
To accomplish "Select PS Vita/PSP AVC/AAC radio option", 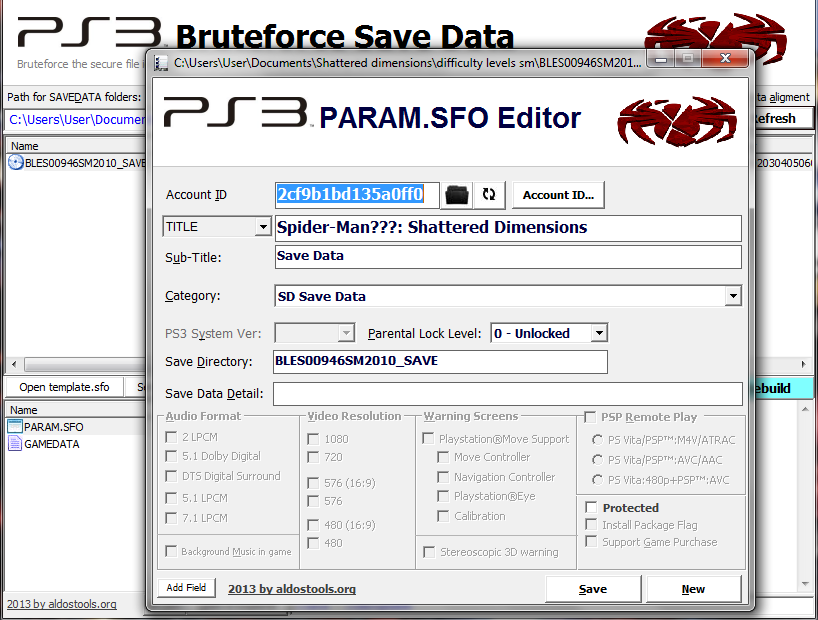I will (x=597, y=459).
